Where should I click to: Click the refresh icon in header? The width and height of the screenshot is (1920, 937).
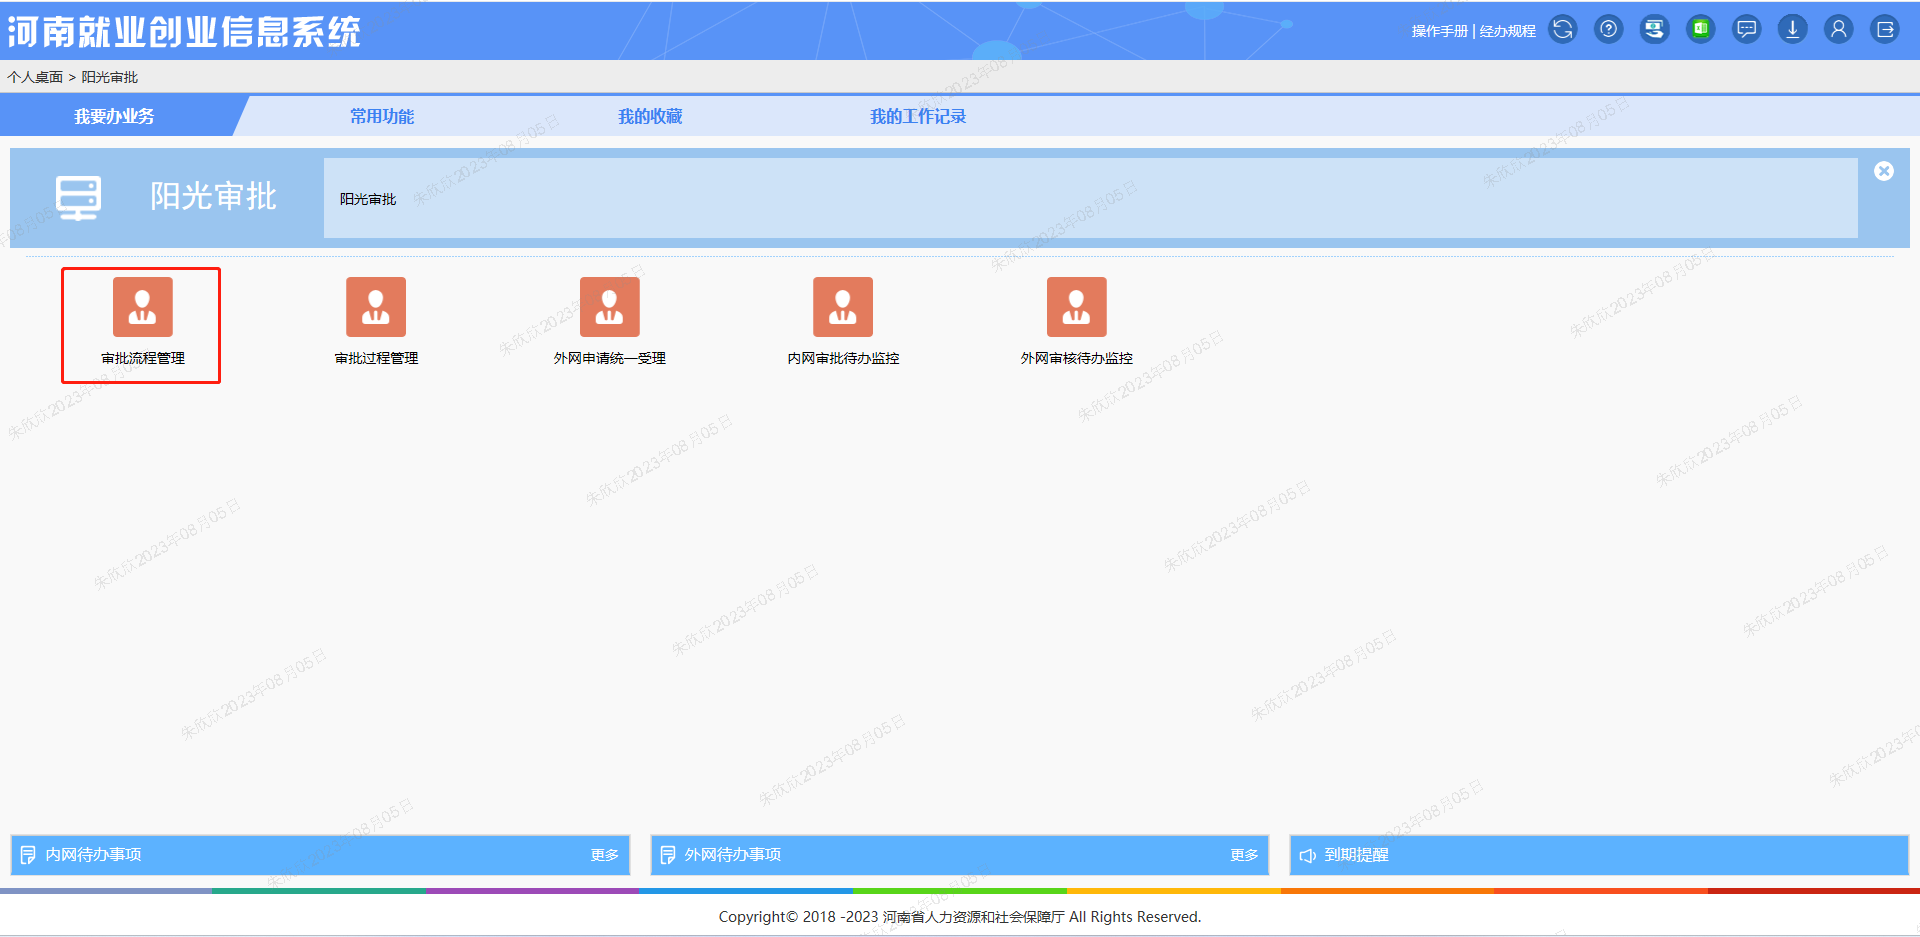1562,30
